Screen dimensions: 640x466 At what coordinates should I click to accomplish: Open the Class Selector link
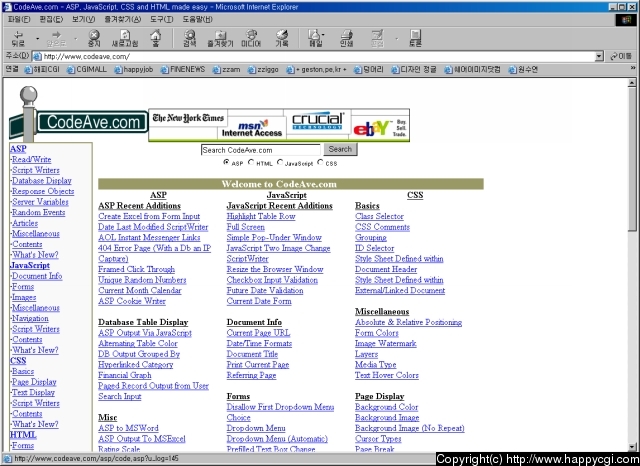pos(379,216)
